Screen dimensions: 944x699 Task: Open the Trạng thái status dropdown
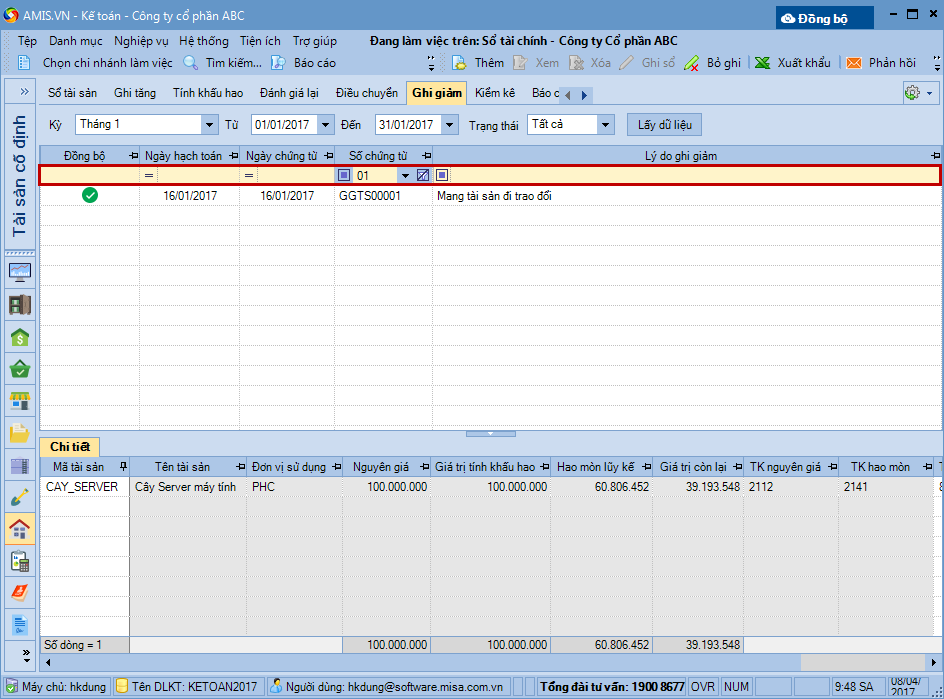pyautogui.click(x=605, y=125)
